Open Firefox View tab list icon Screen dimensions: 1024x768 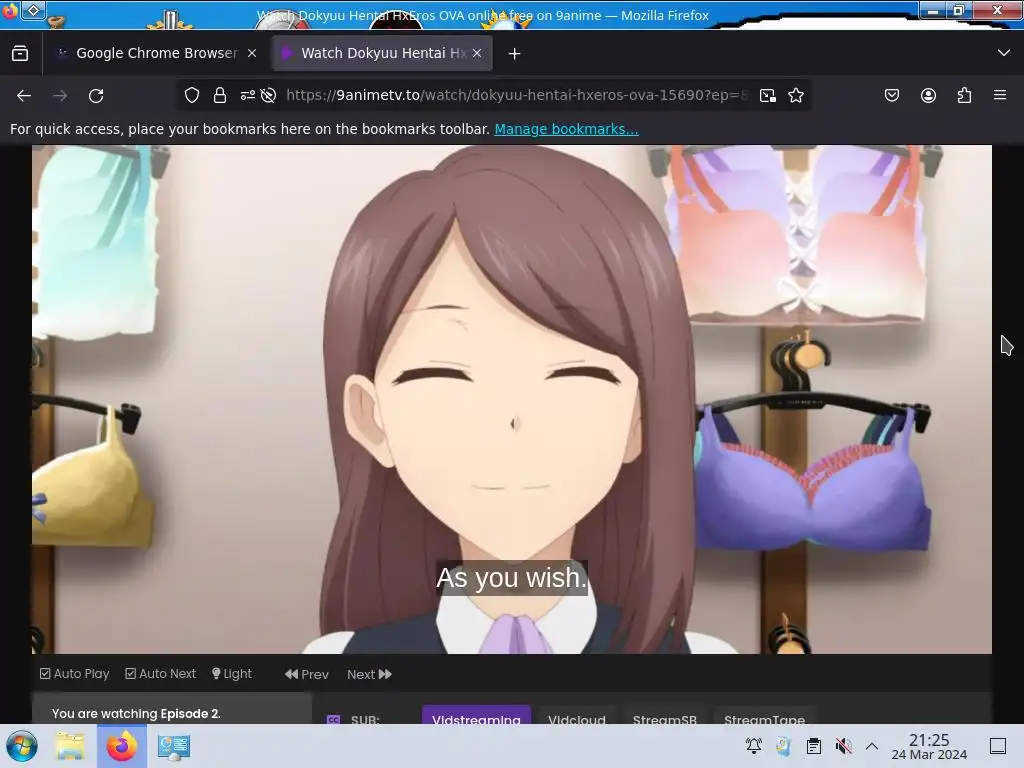pyautogui.click(x=20, y=54)
